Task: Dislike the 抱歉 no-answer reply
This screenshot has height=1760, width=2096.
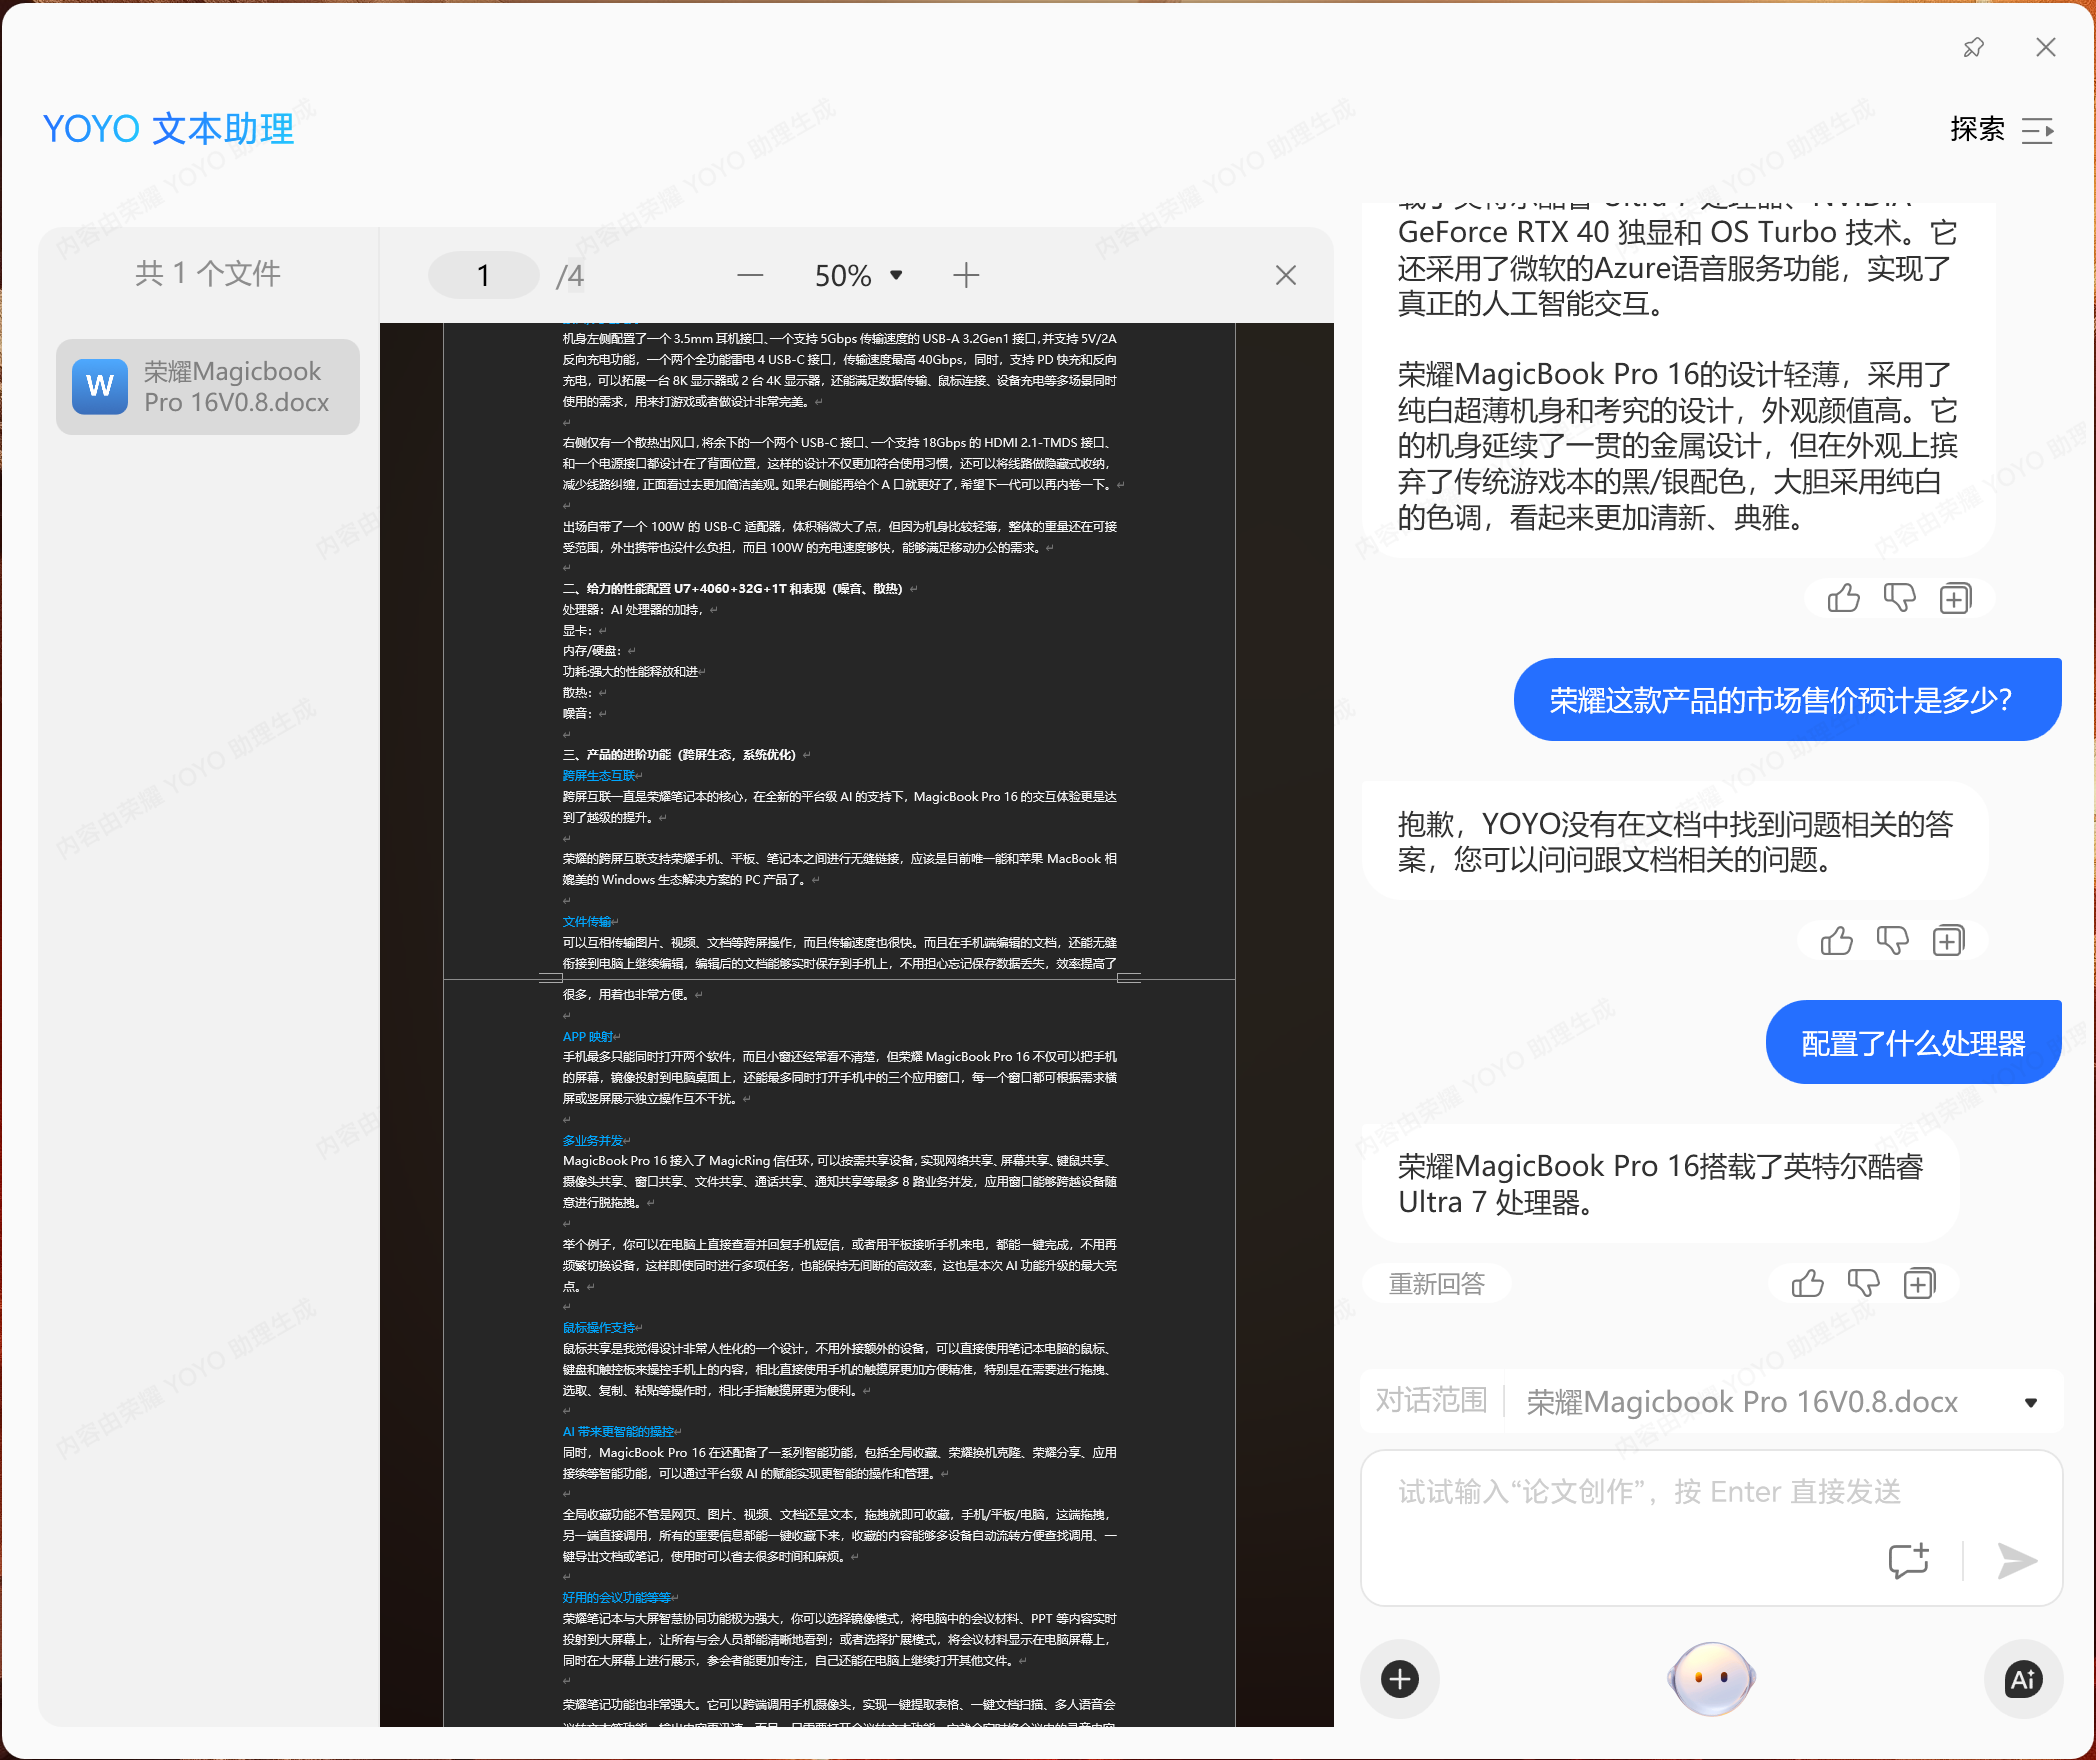Action: (x=1892, y=940)
